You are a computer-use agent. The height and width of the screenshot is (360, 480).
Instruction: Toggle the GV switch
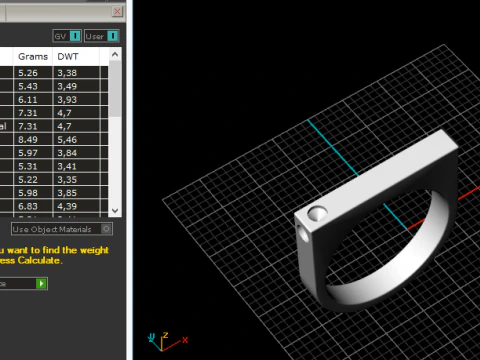tap(67, 36)
